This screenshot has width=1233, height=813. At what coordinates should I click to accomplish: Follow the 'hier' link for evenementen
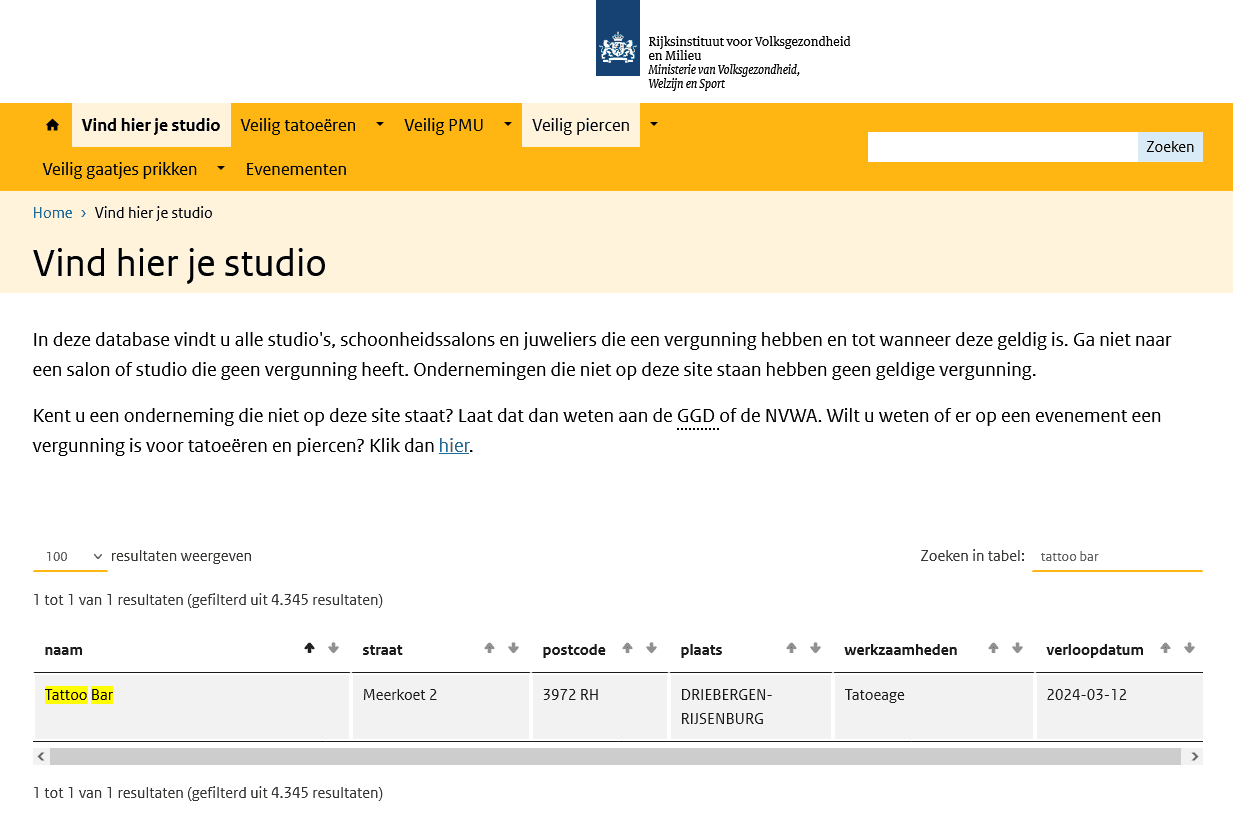click(x=453, y=446)
